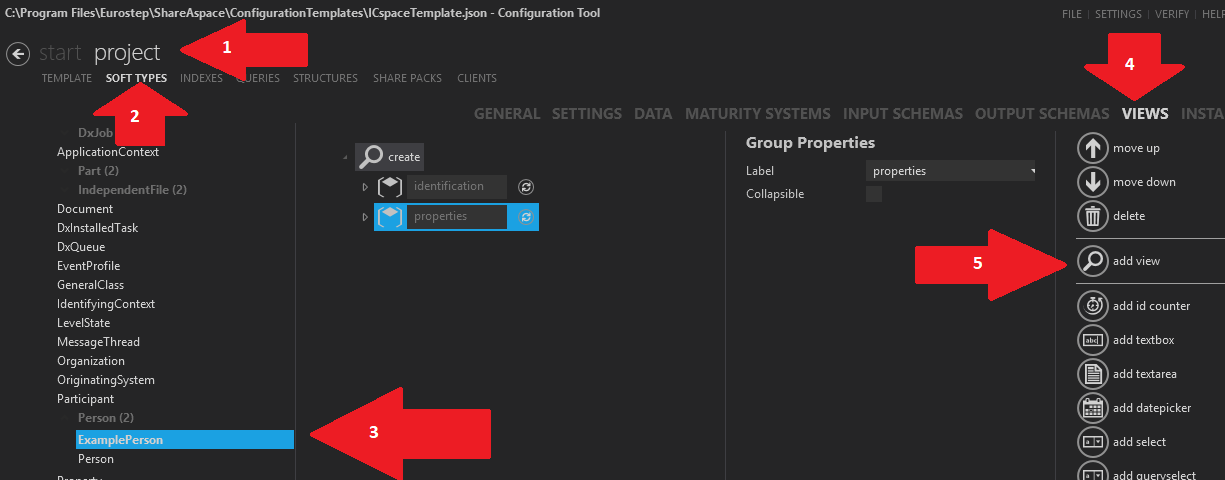Screen dimensions: 1225x480
Task: Click refresh icon beside identification
Action: click(526, 187)
